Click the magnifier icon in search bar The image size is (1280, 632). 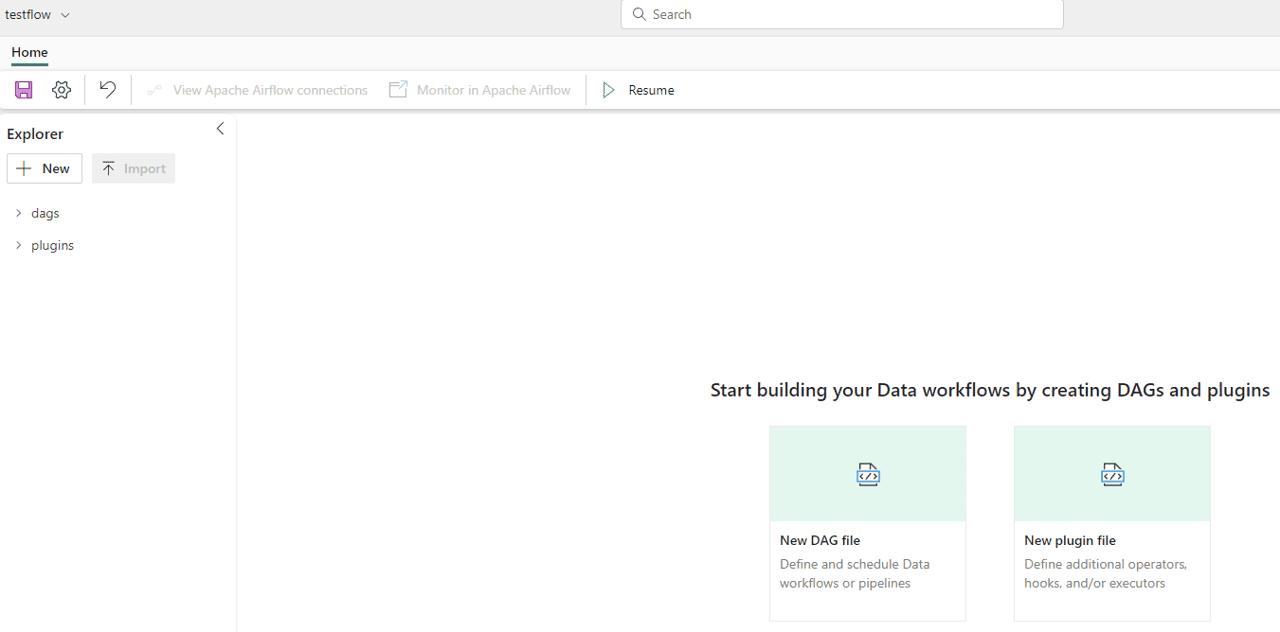(639, 14)
